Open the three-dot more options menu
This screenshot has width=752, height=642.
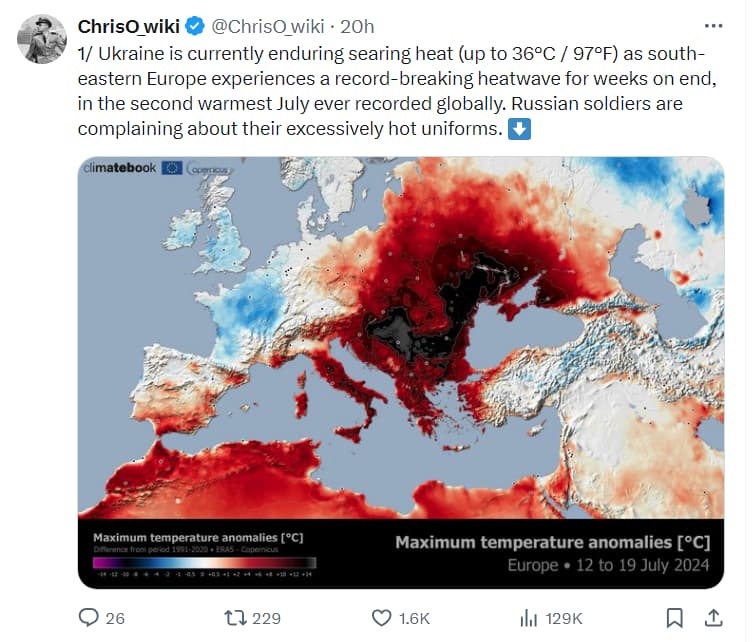[x=712, y=25]
